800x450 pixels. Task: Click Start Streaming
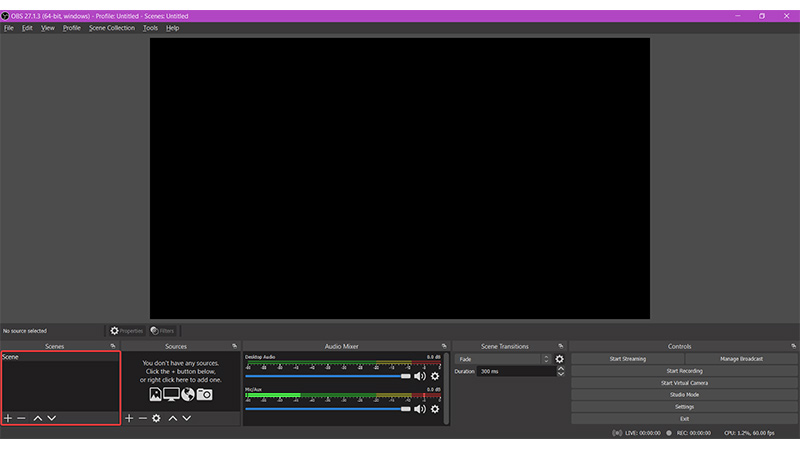pos(628,359)
